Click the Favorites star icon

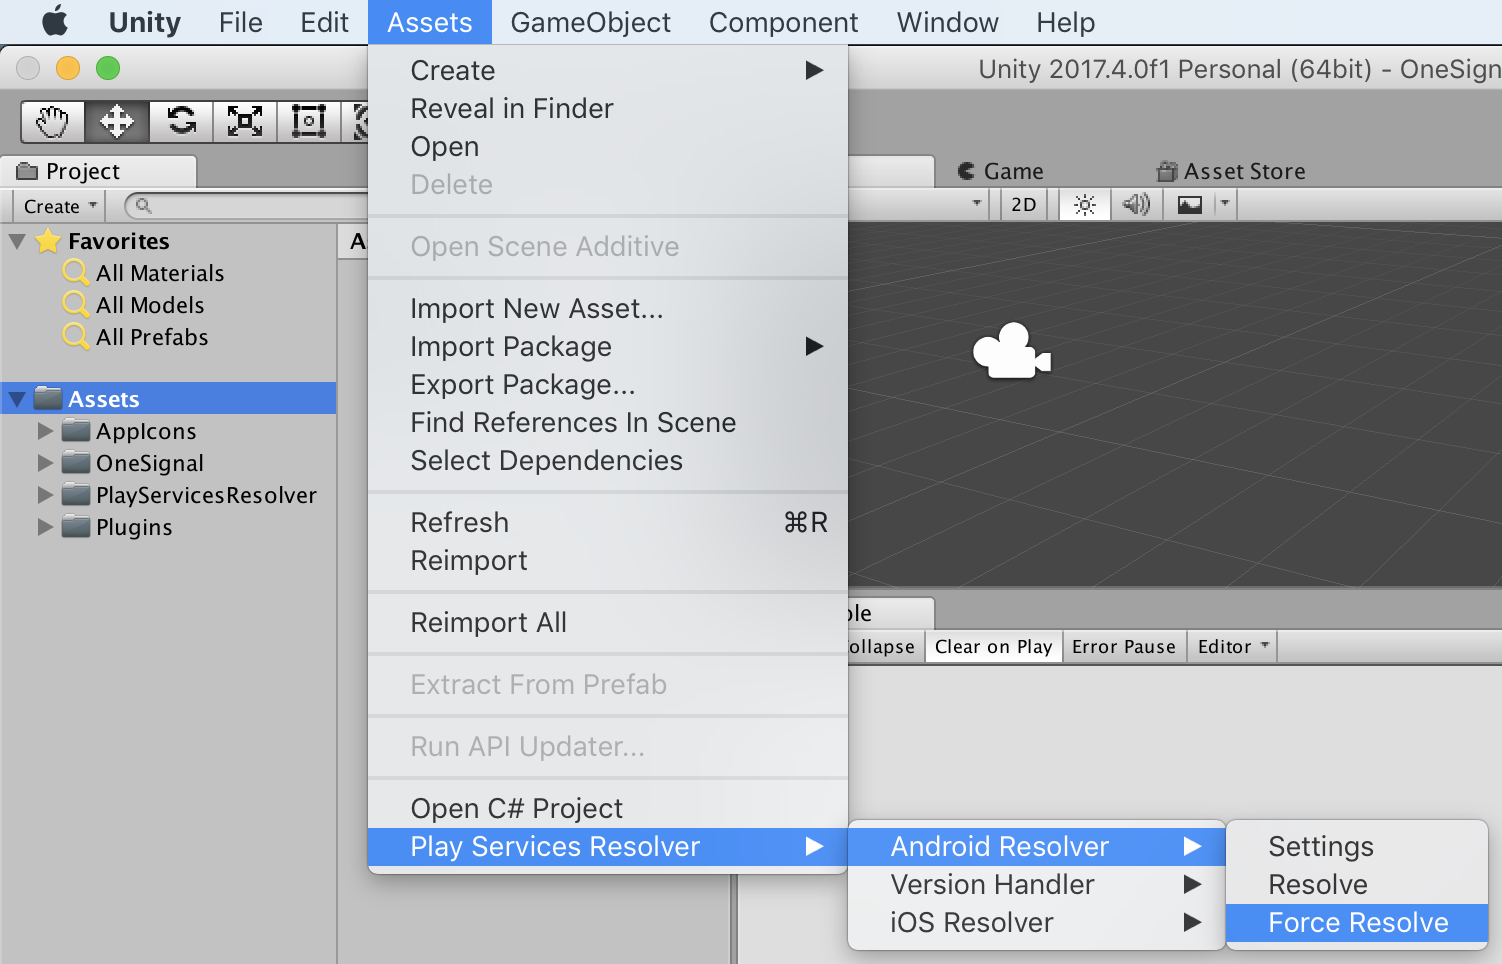pyautogui.click(x=47, y=241)
